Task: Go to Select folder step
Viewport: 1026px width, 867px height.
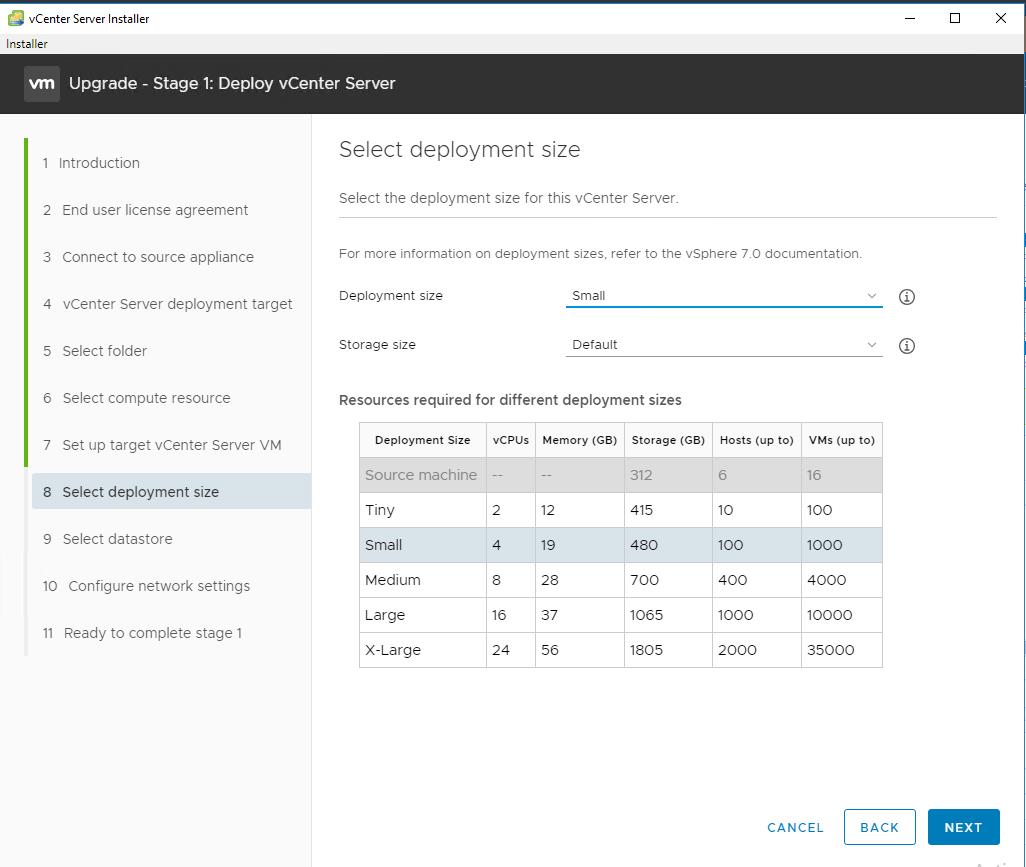Action: coord(95,351)
